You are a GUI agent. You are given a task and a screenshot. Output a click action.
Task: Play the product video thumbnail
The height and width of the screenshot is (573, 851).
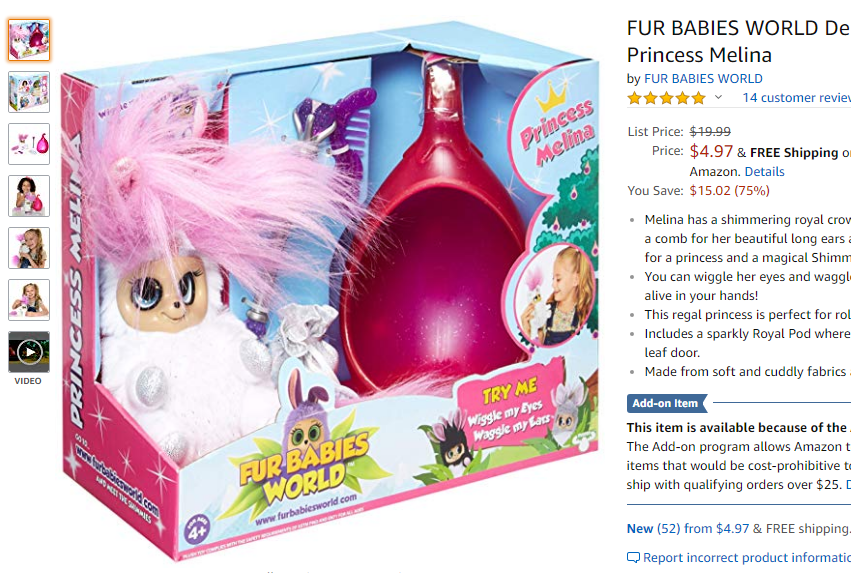(x=29, y=352)
